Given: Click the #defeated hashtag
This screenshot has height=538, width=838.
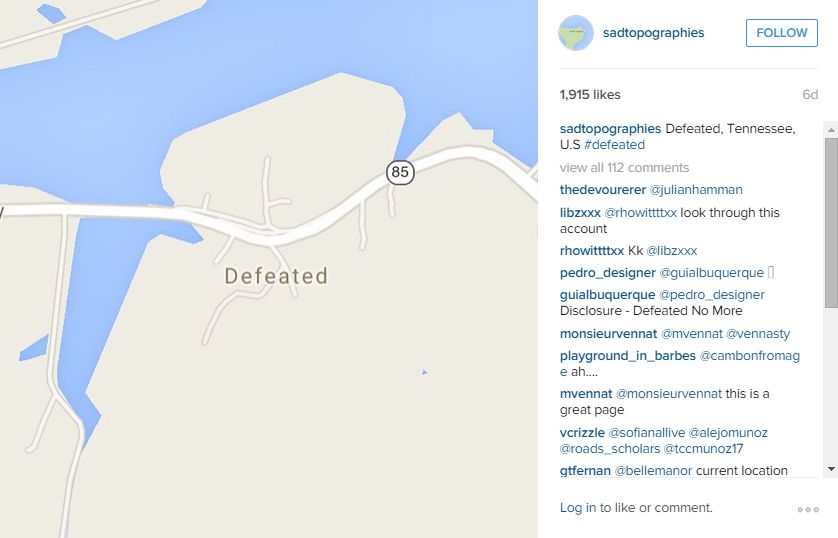Looking at the screenshot, I should (614, 145).
